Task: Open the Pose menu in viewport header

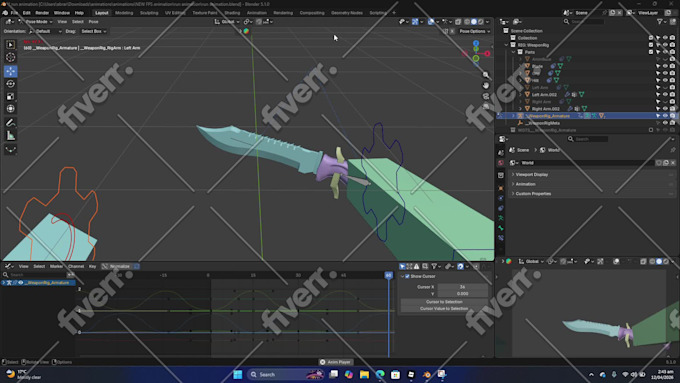Action: coord(93,21)
